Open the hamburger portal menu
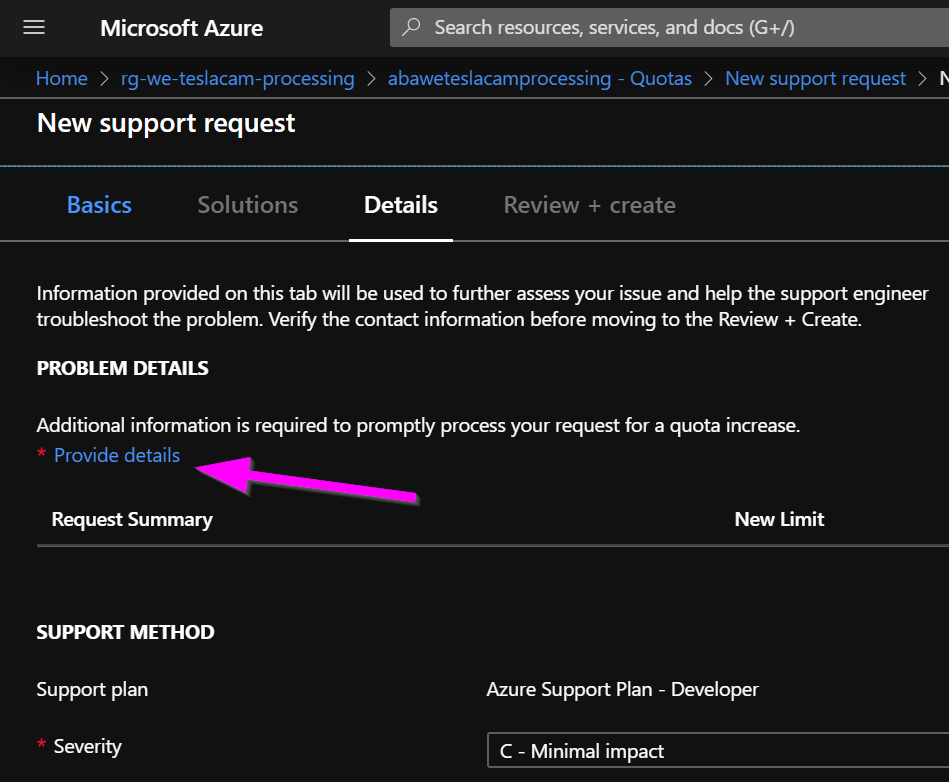This screenshot has width=949, height=782. (x=34, y=28)
